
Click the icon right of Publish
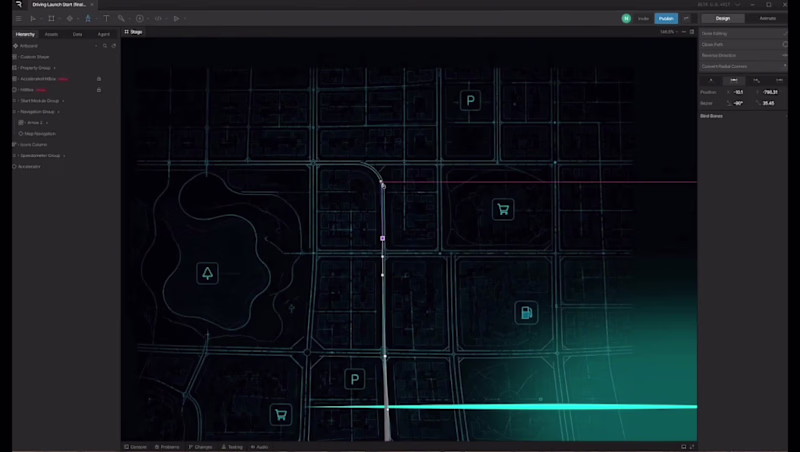point(686,18)
